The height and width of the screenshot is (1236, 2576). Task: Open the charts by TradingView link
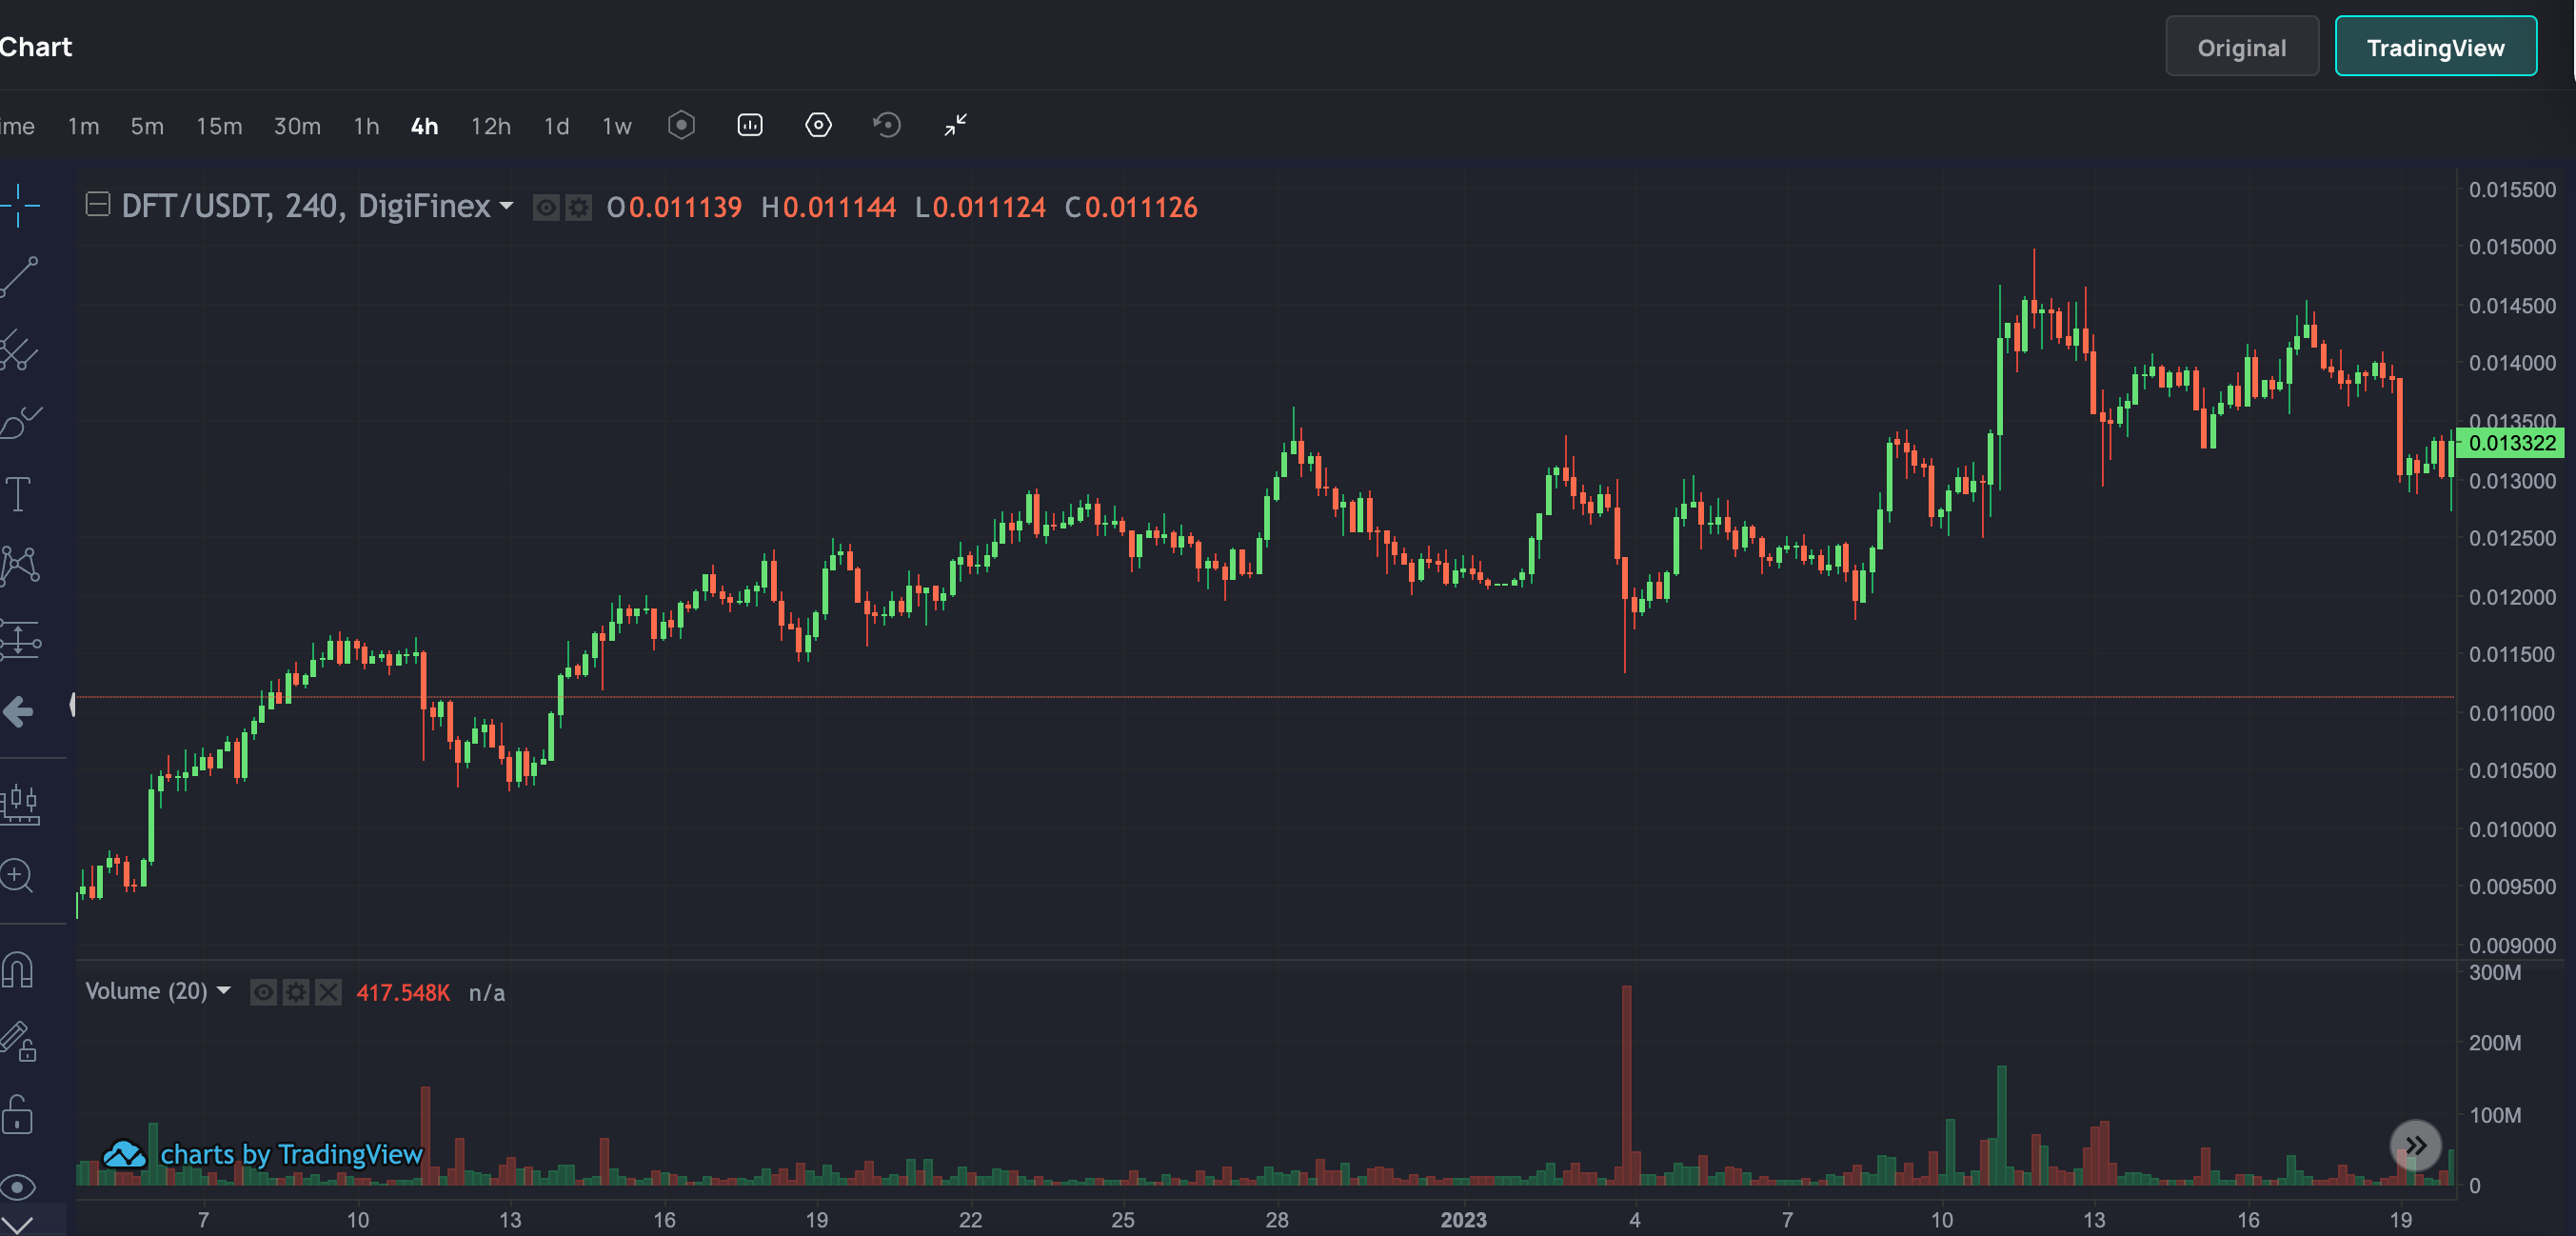tap(263, 1154)
